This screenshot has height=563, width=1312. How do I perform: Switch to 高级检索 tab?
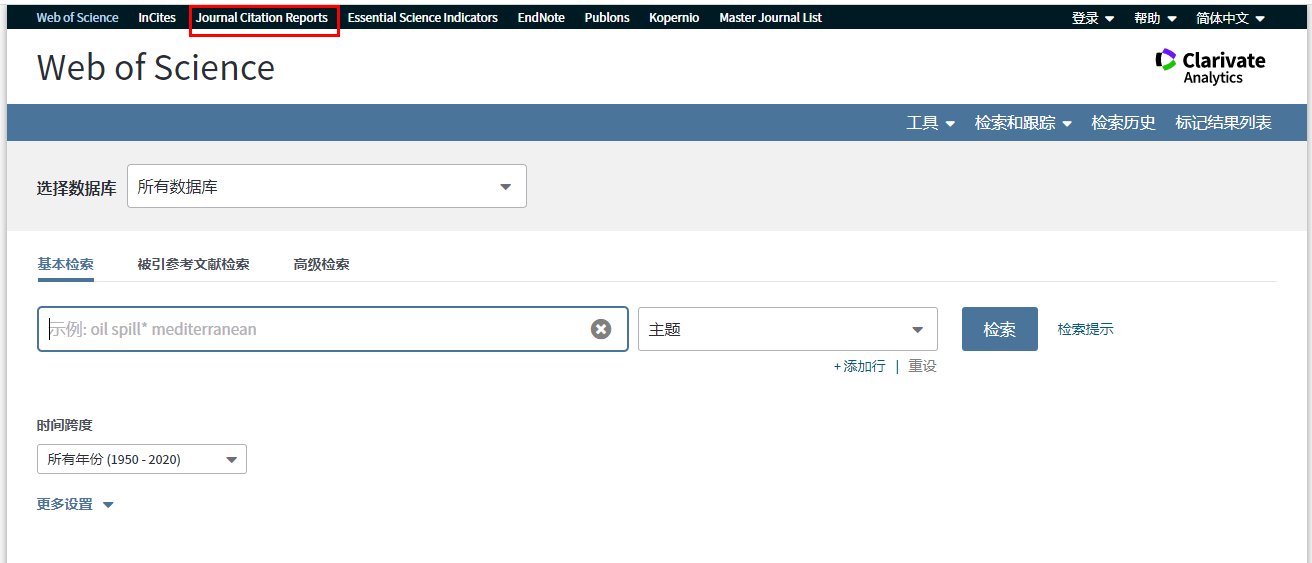click(321, 264)
